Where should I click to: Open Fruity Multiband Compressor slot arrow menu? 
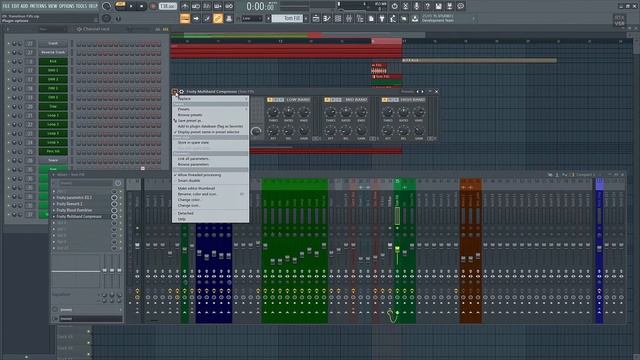[54, 217]
